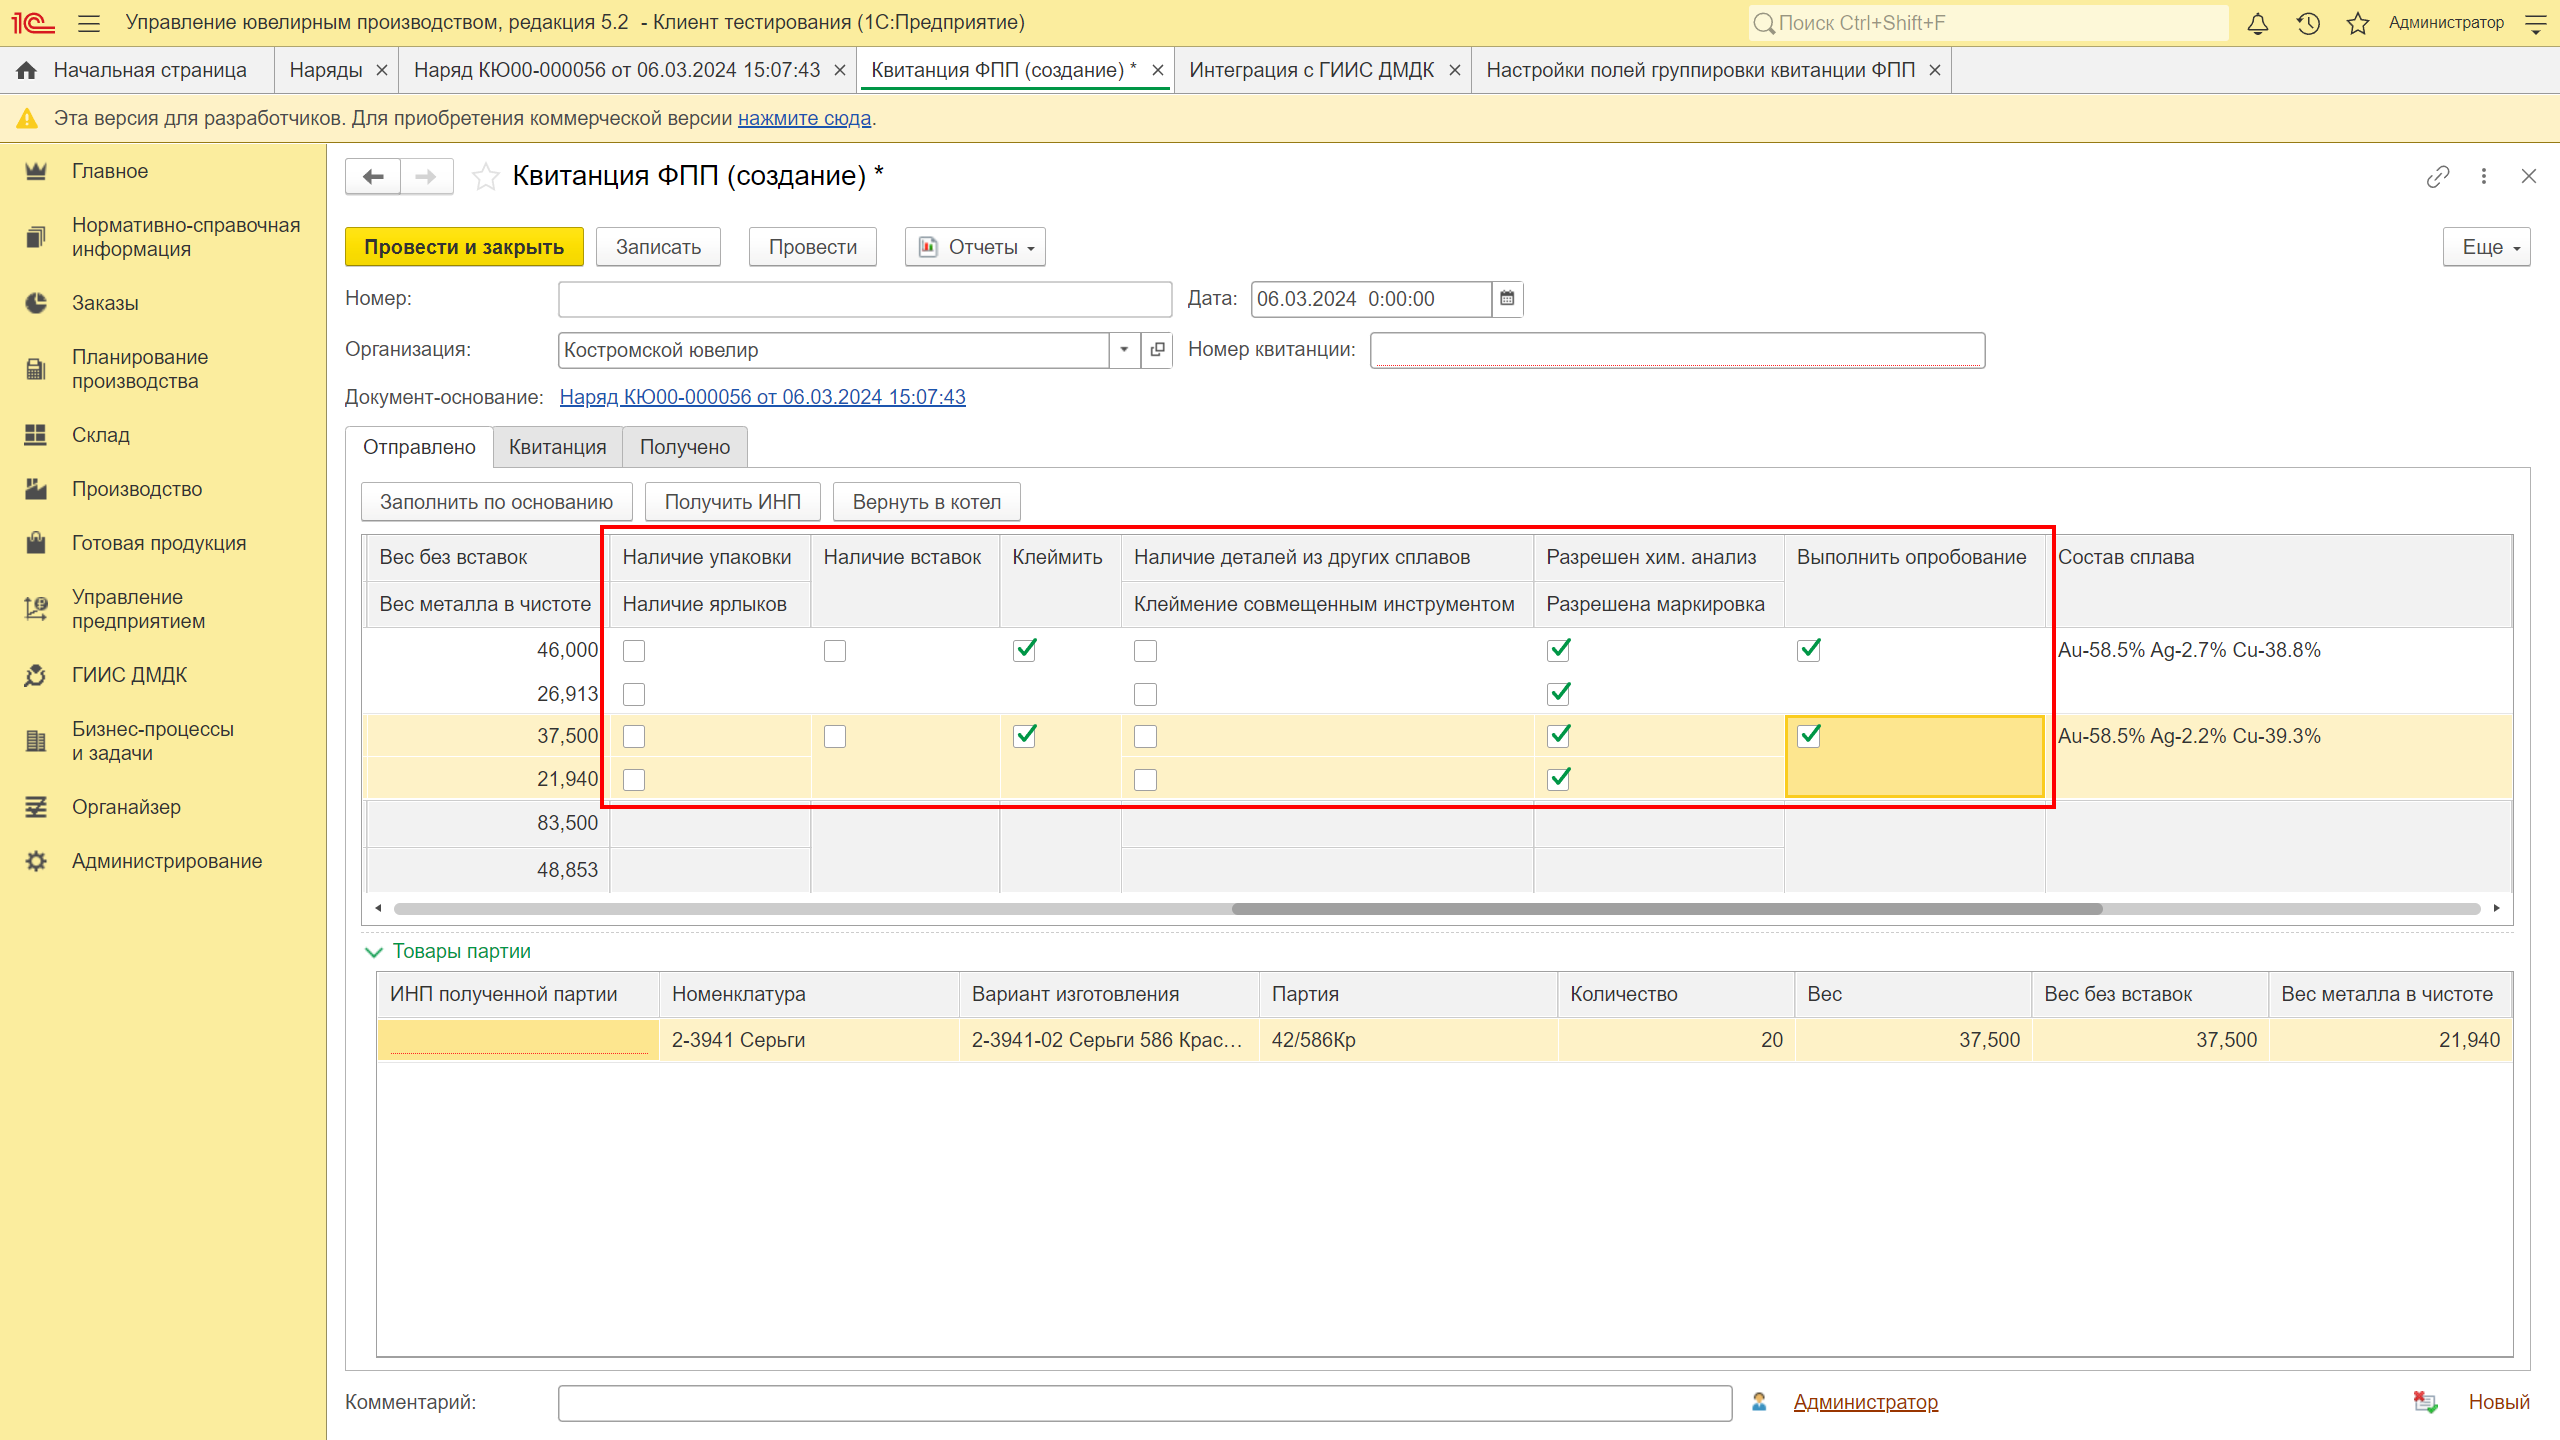Click the нажмите сюда purchase link
This screenshot has height=1440, width=2560.
point(804,118)
